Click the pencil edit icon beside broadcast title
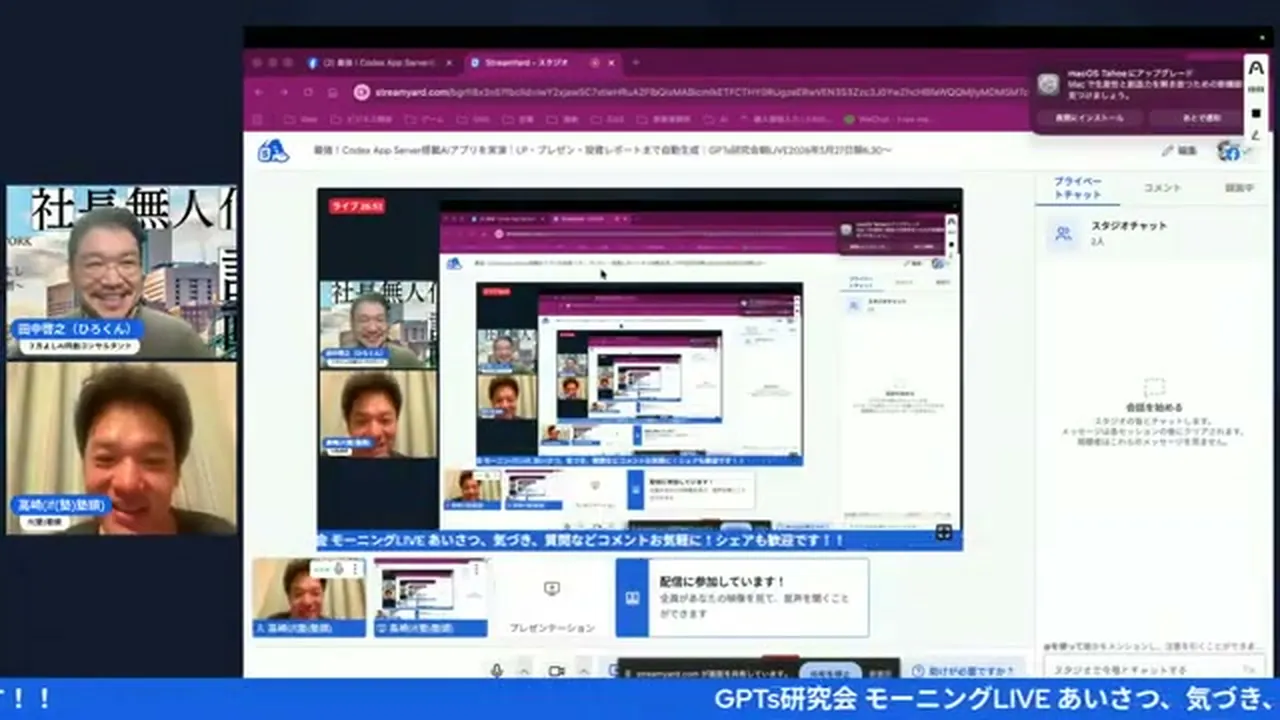Viewport: 1280px width, 720px height. coord(1167,151)
